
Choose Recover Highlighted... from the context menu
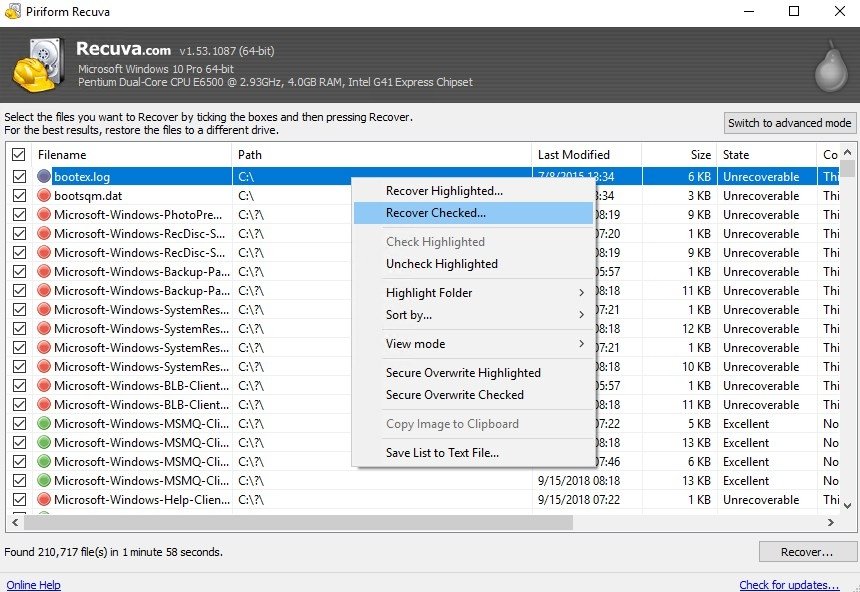[473, 191]
